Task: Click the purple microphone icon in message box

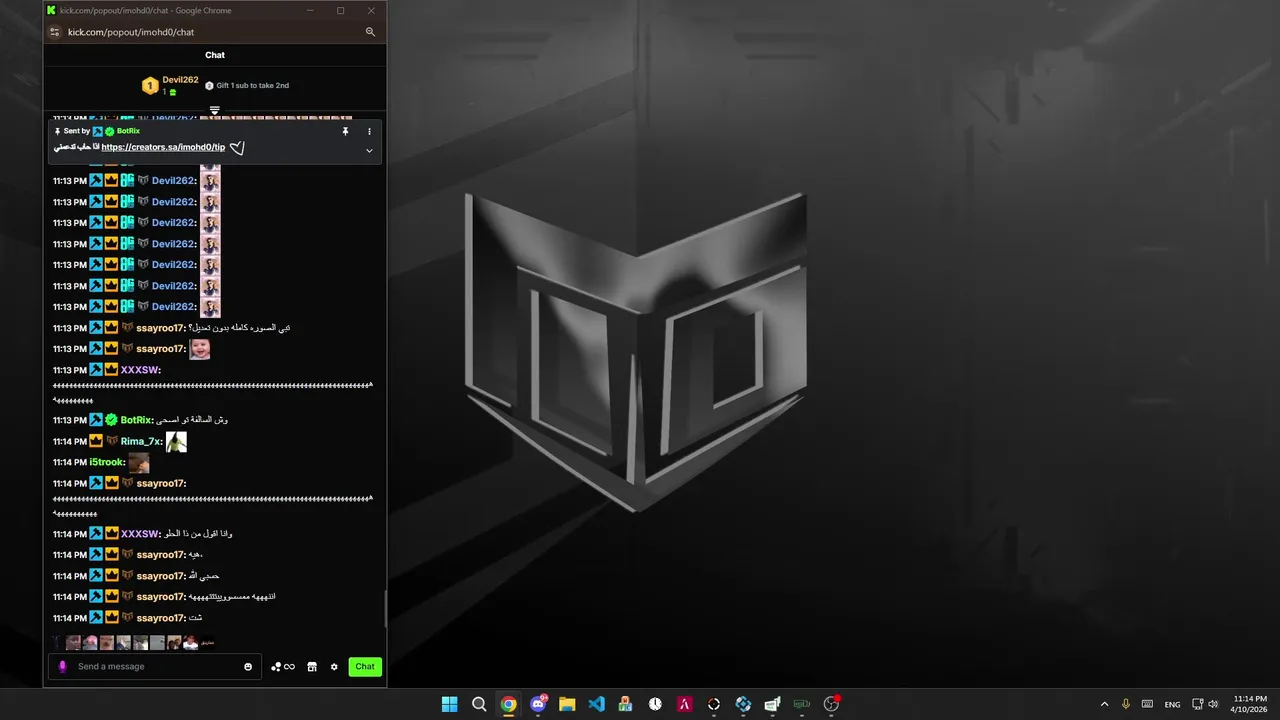Action: tap(62, 666)
